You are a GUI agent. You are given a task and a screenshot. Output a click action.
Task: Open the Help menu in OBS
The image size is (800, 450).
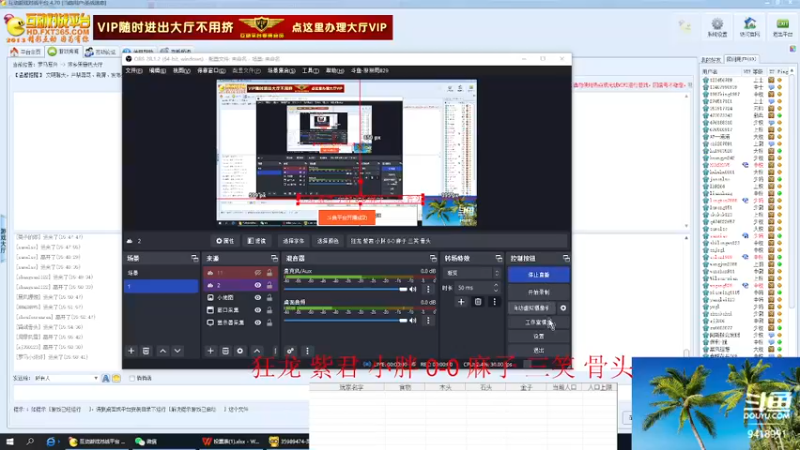tap(335, 70)
